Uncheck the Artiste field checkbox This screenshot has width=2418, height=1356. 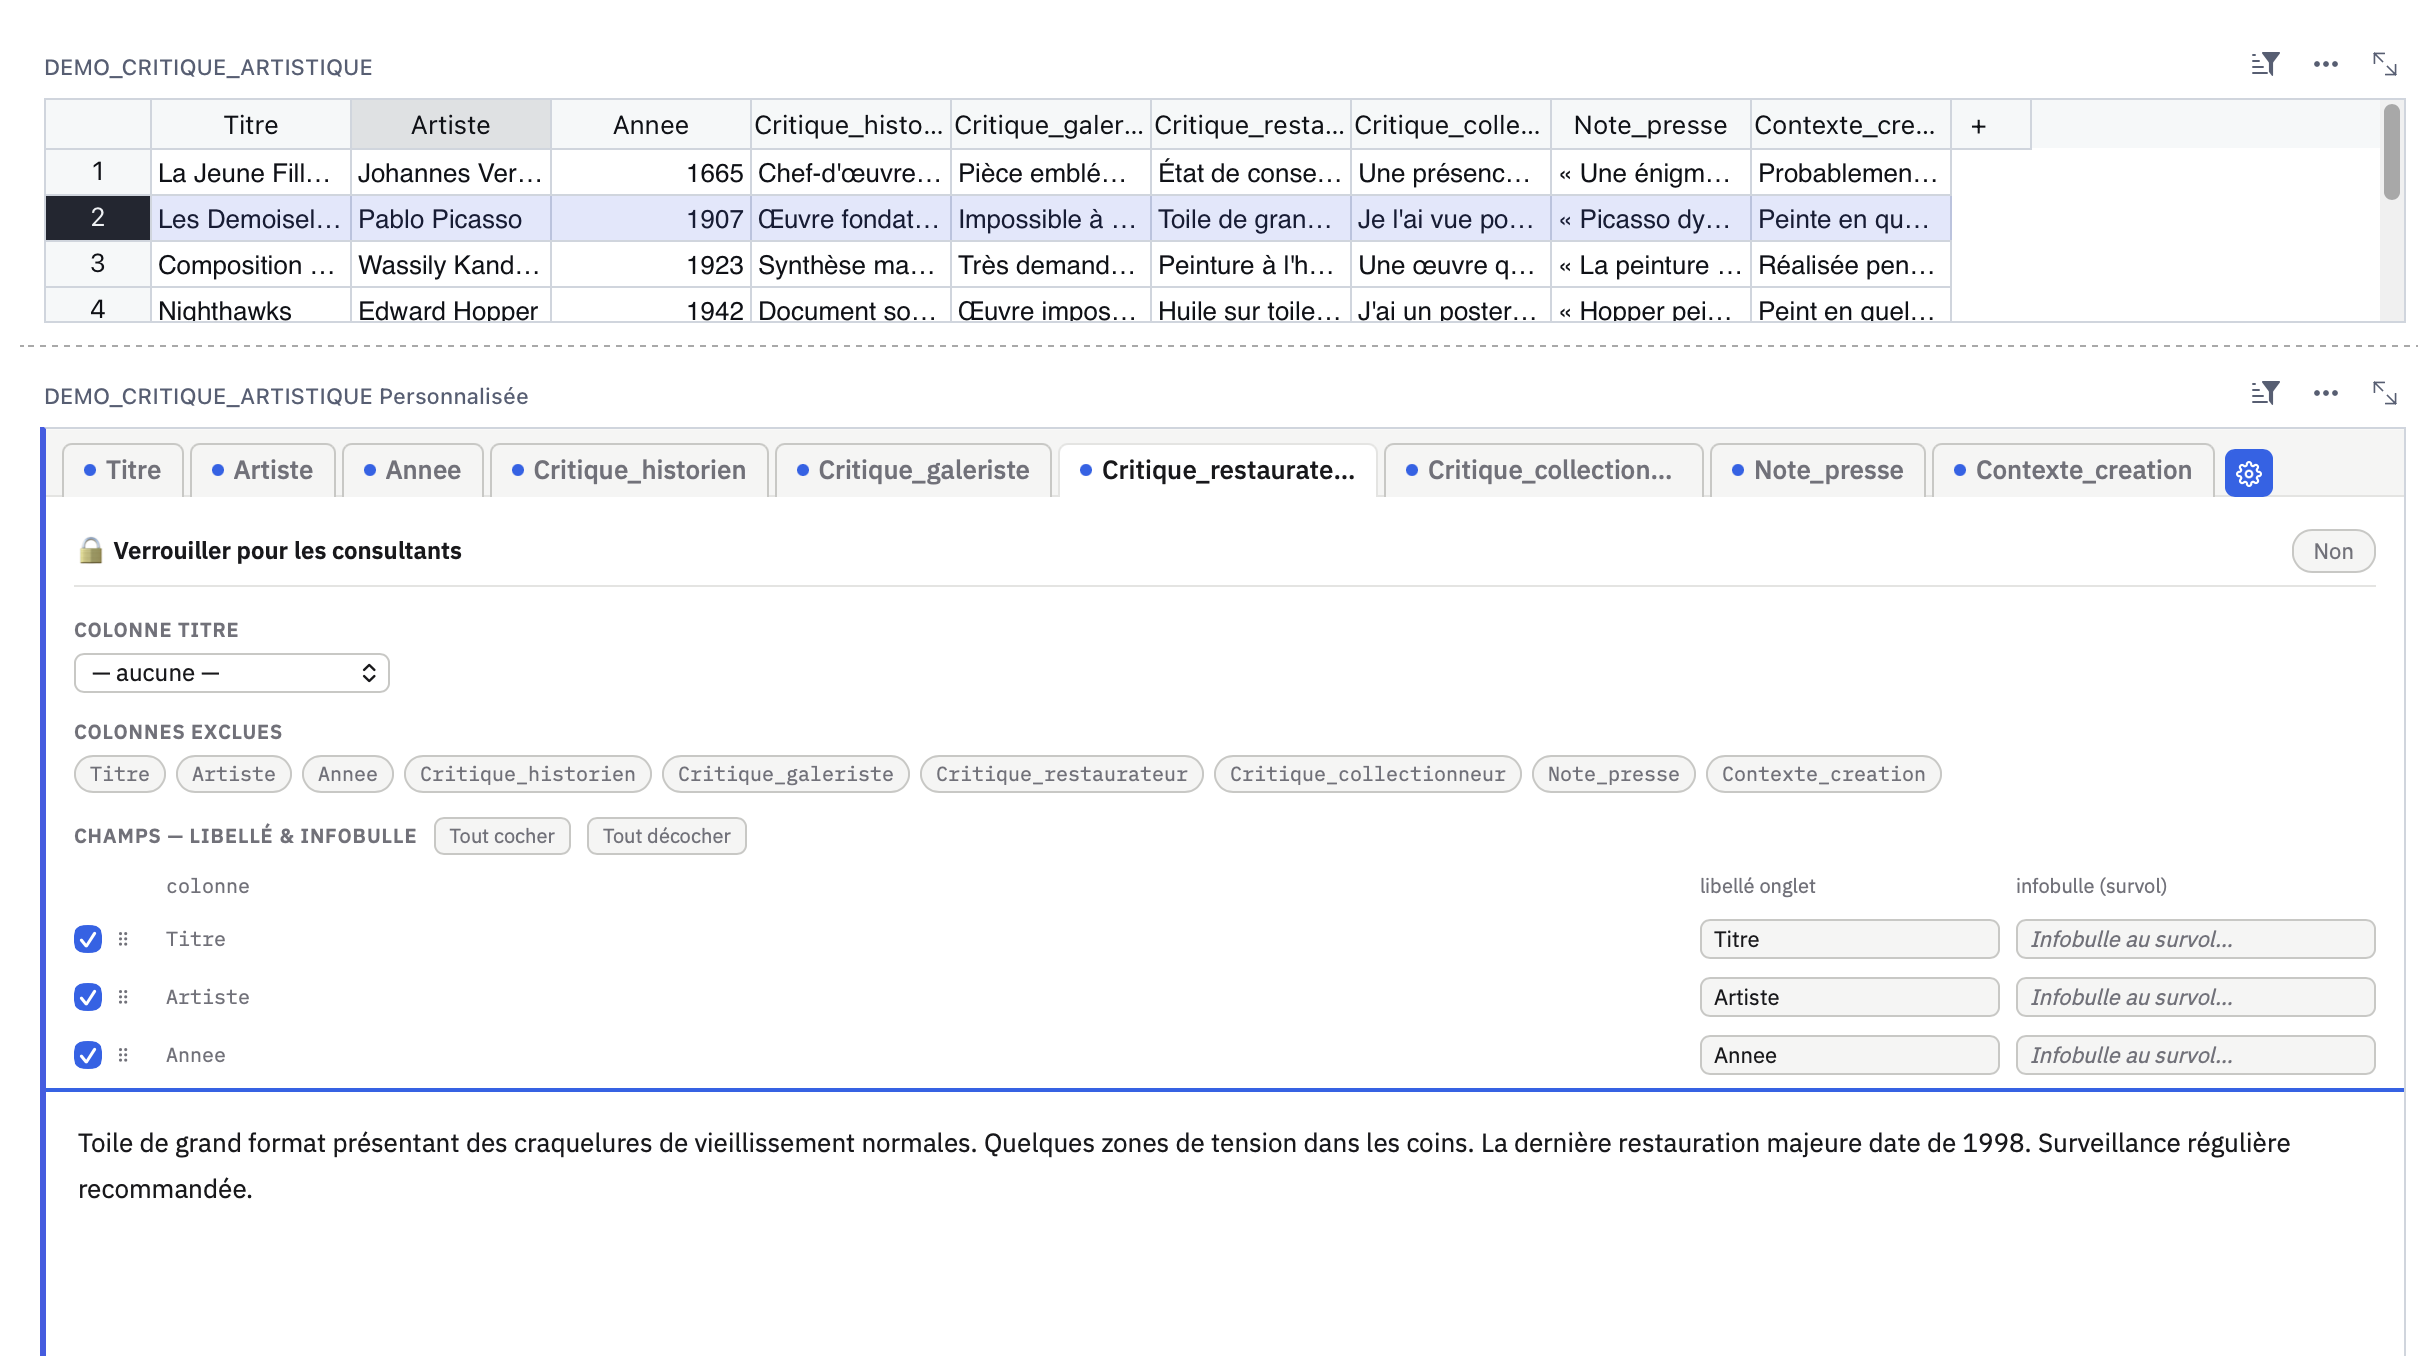tap(88, 997)
